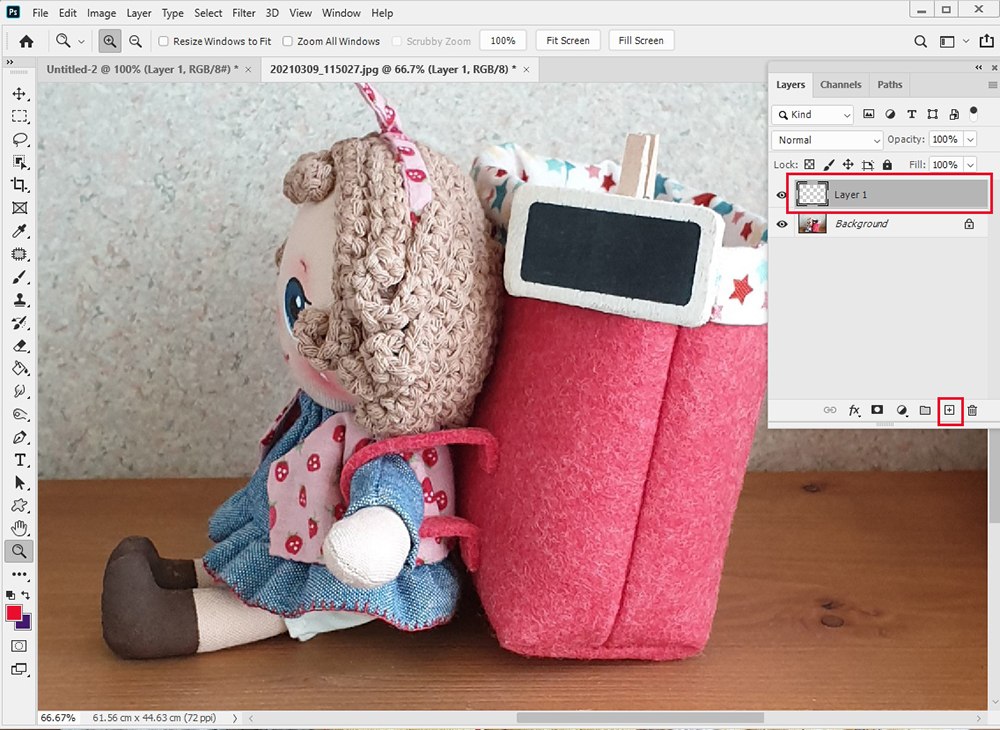Image resolution: width=1000 pixels, height=730 pixels.
Task: Switch to the Untitled-2 document tab
Action: tap(143, 69)
